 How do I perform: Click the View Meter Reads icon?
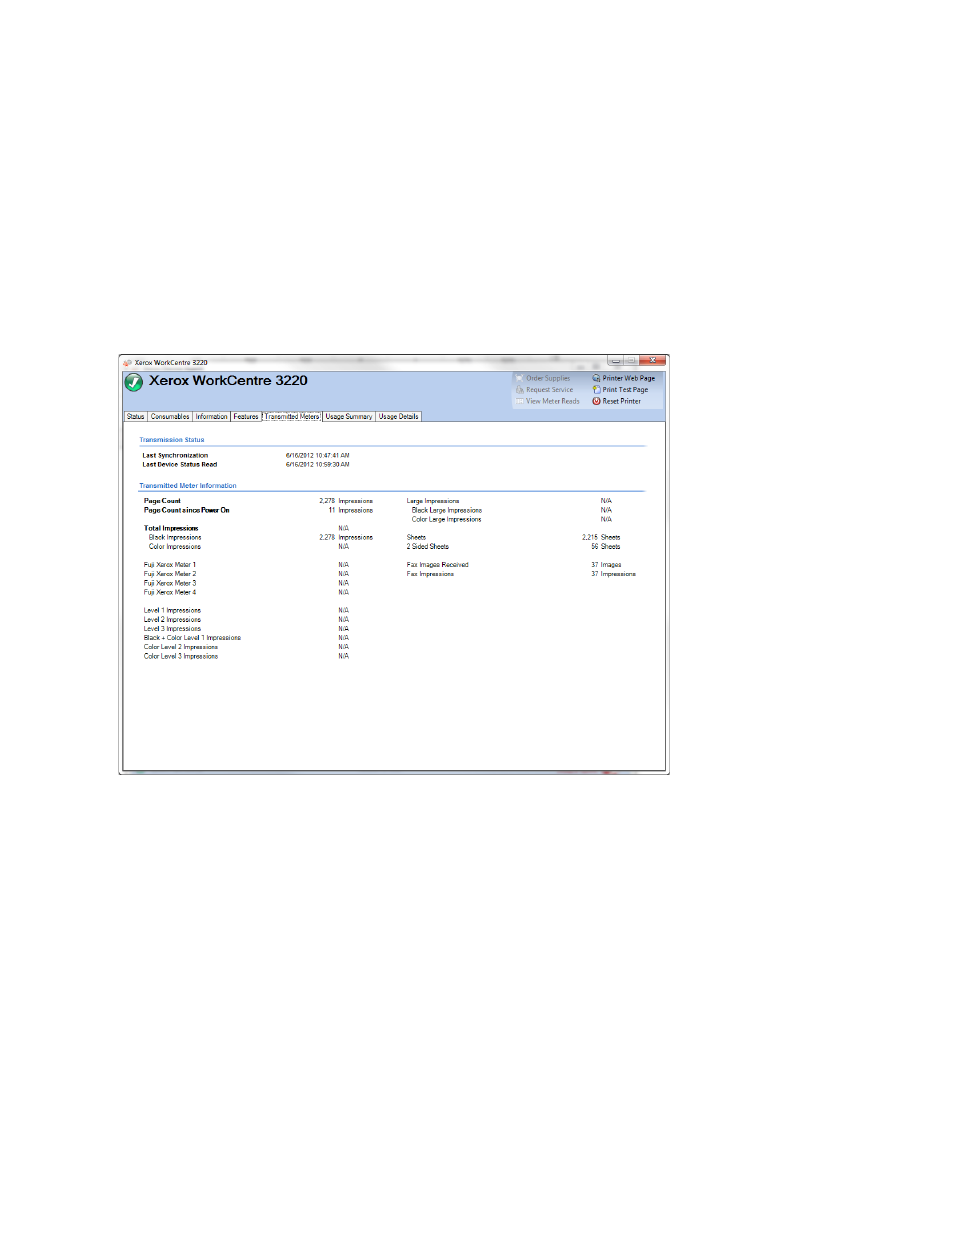click(x=520, y=401)
